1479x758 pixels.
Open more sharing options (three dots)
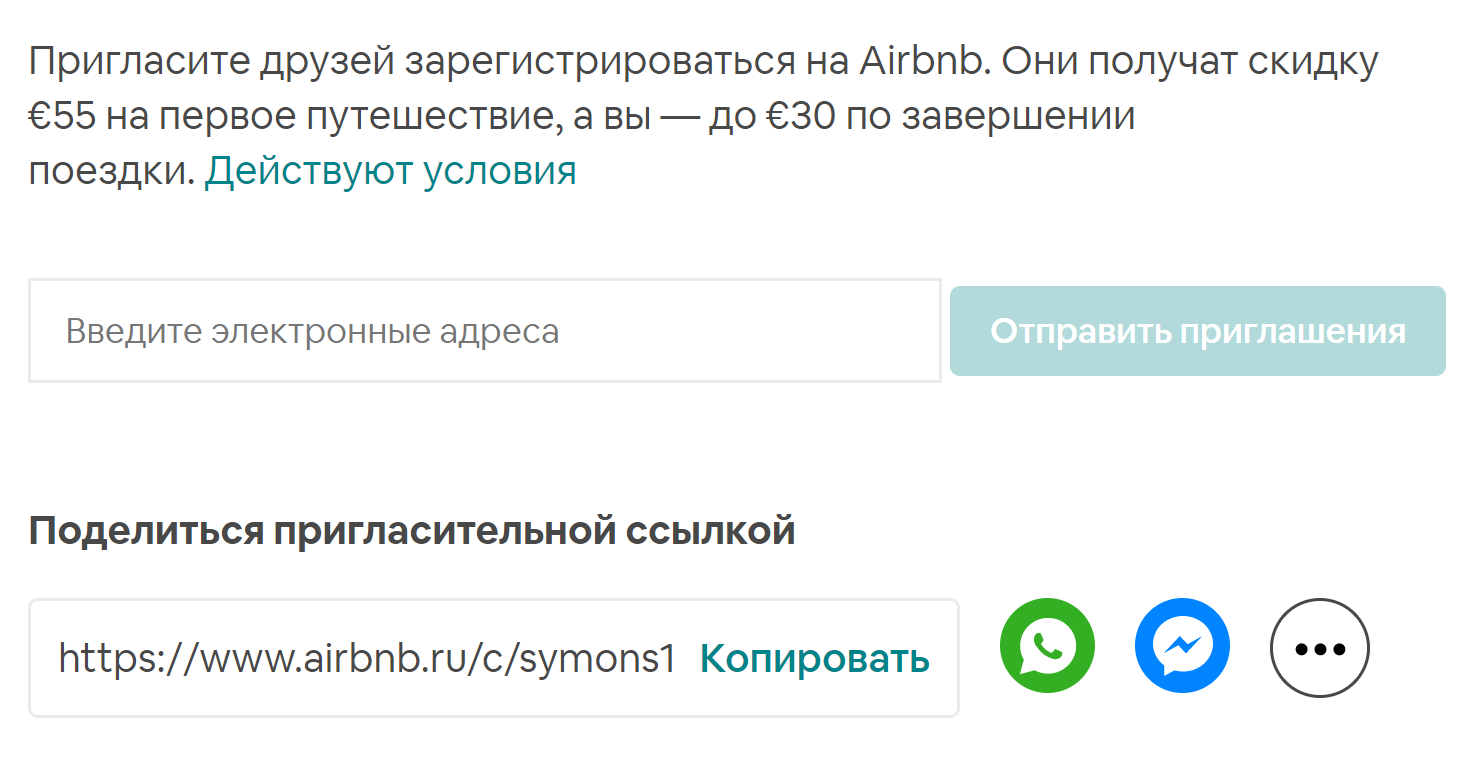pos(1319,648)
